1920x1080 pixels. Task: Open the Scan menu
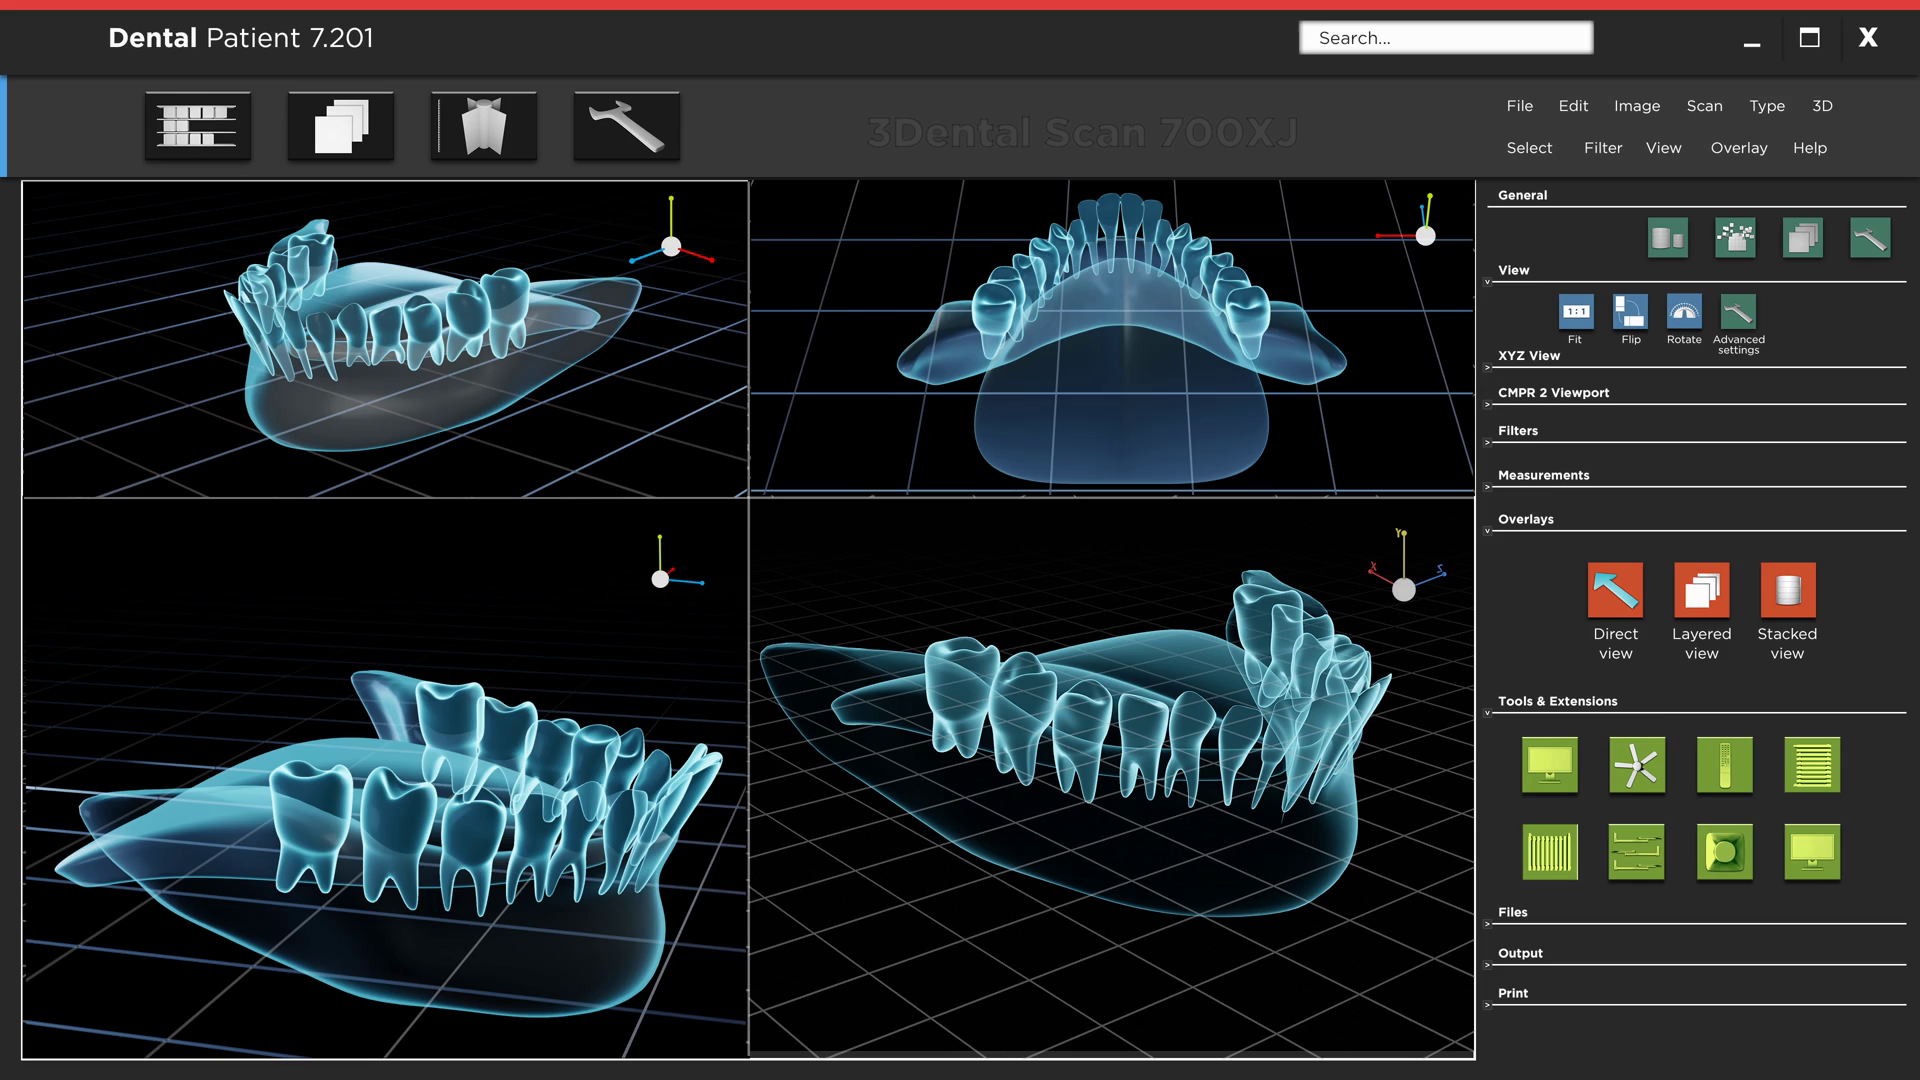[x=1704, y=106]
